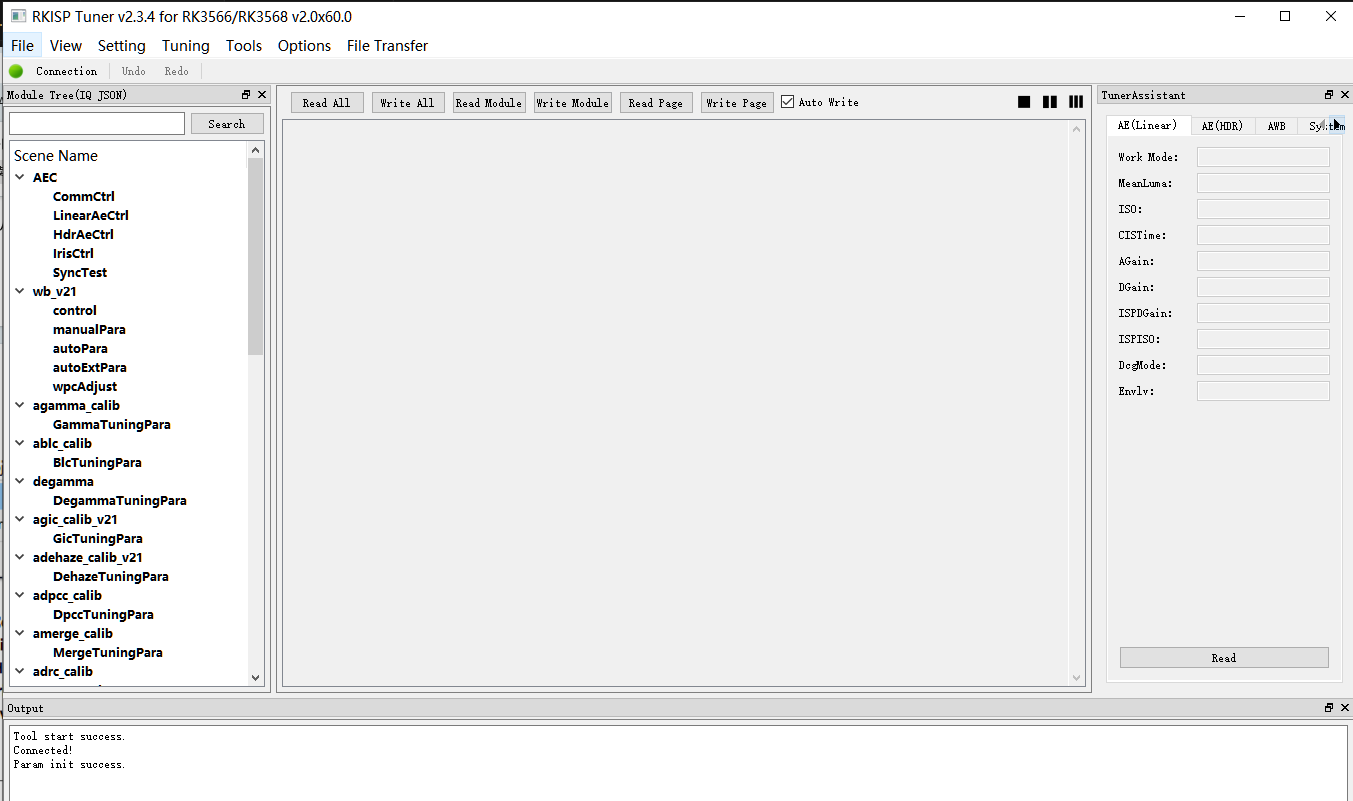Collapse the adehaze_calib_v21 node

[21, 558]
